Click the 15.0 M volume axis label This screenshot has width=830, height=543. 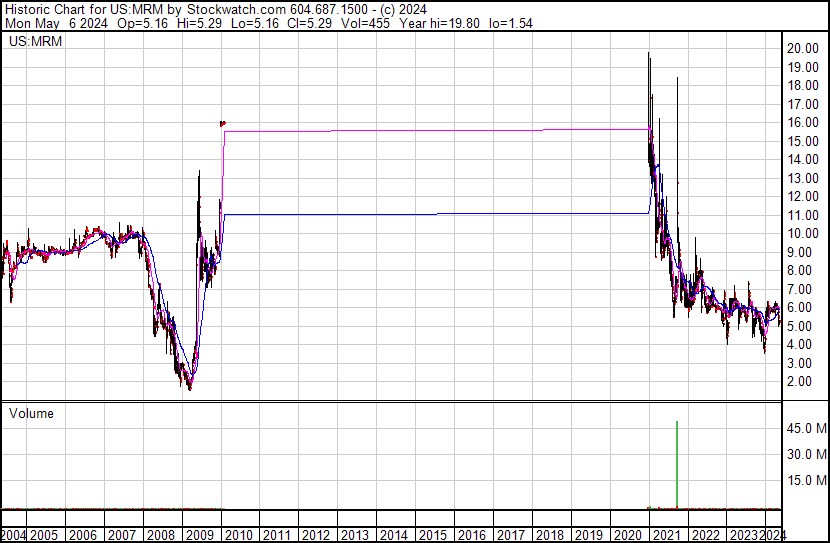point(805,480)
